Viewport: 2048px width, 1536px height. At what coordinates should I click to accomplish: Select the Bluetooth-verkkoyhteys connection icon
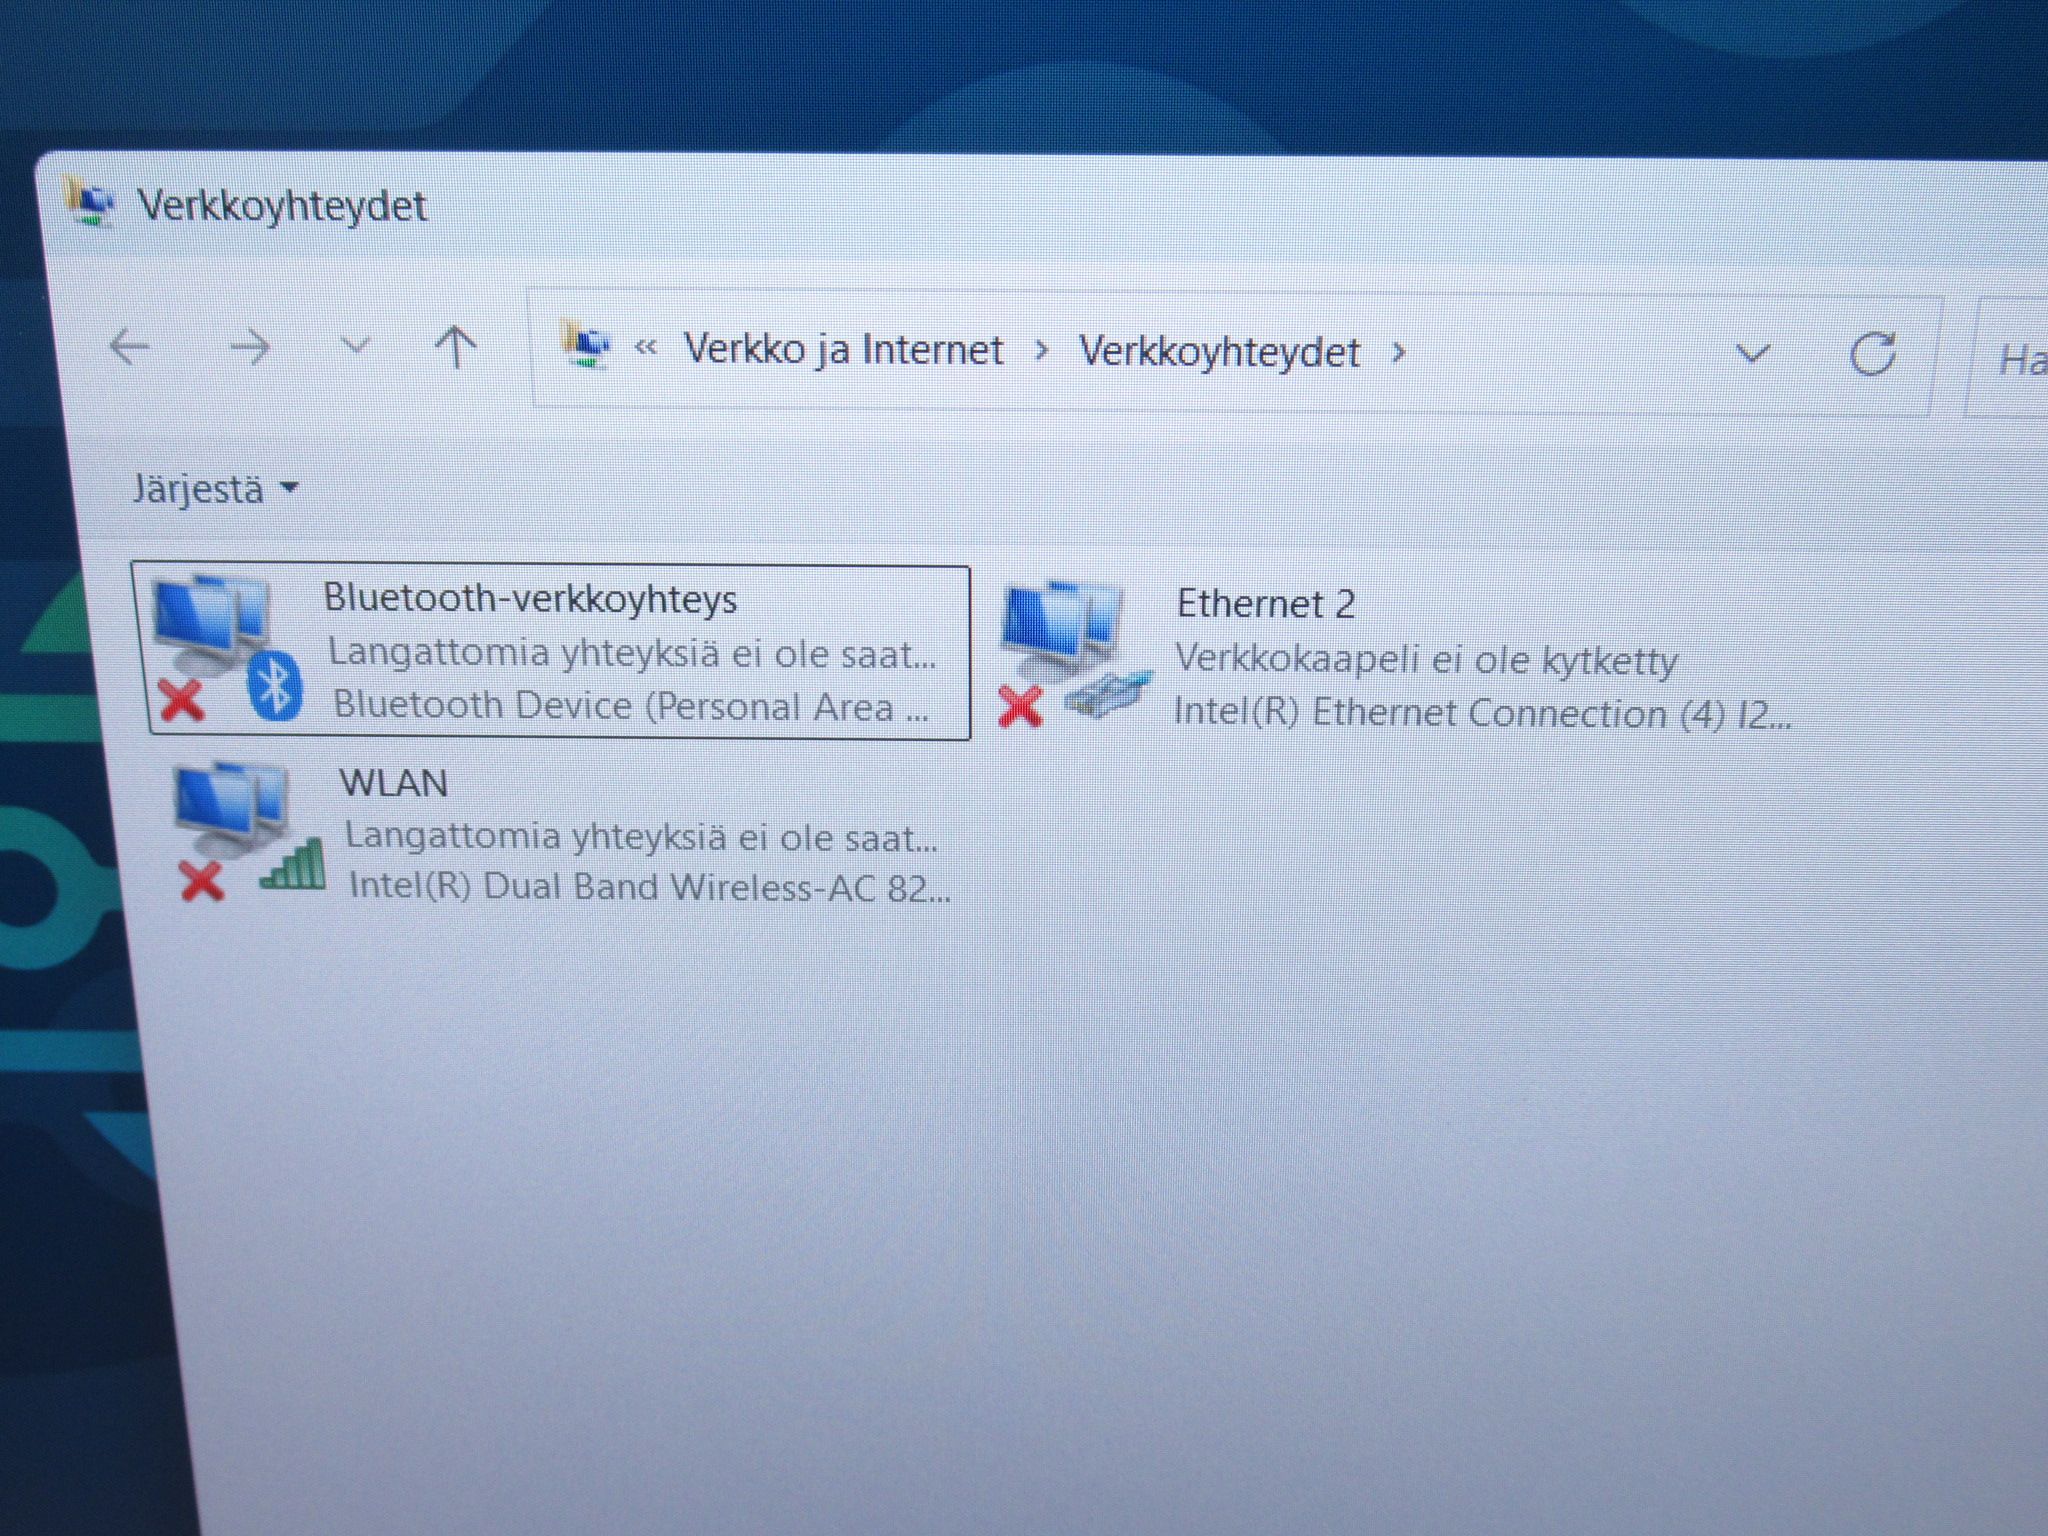click(x=226, y=647)
